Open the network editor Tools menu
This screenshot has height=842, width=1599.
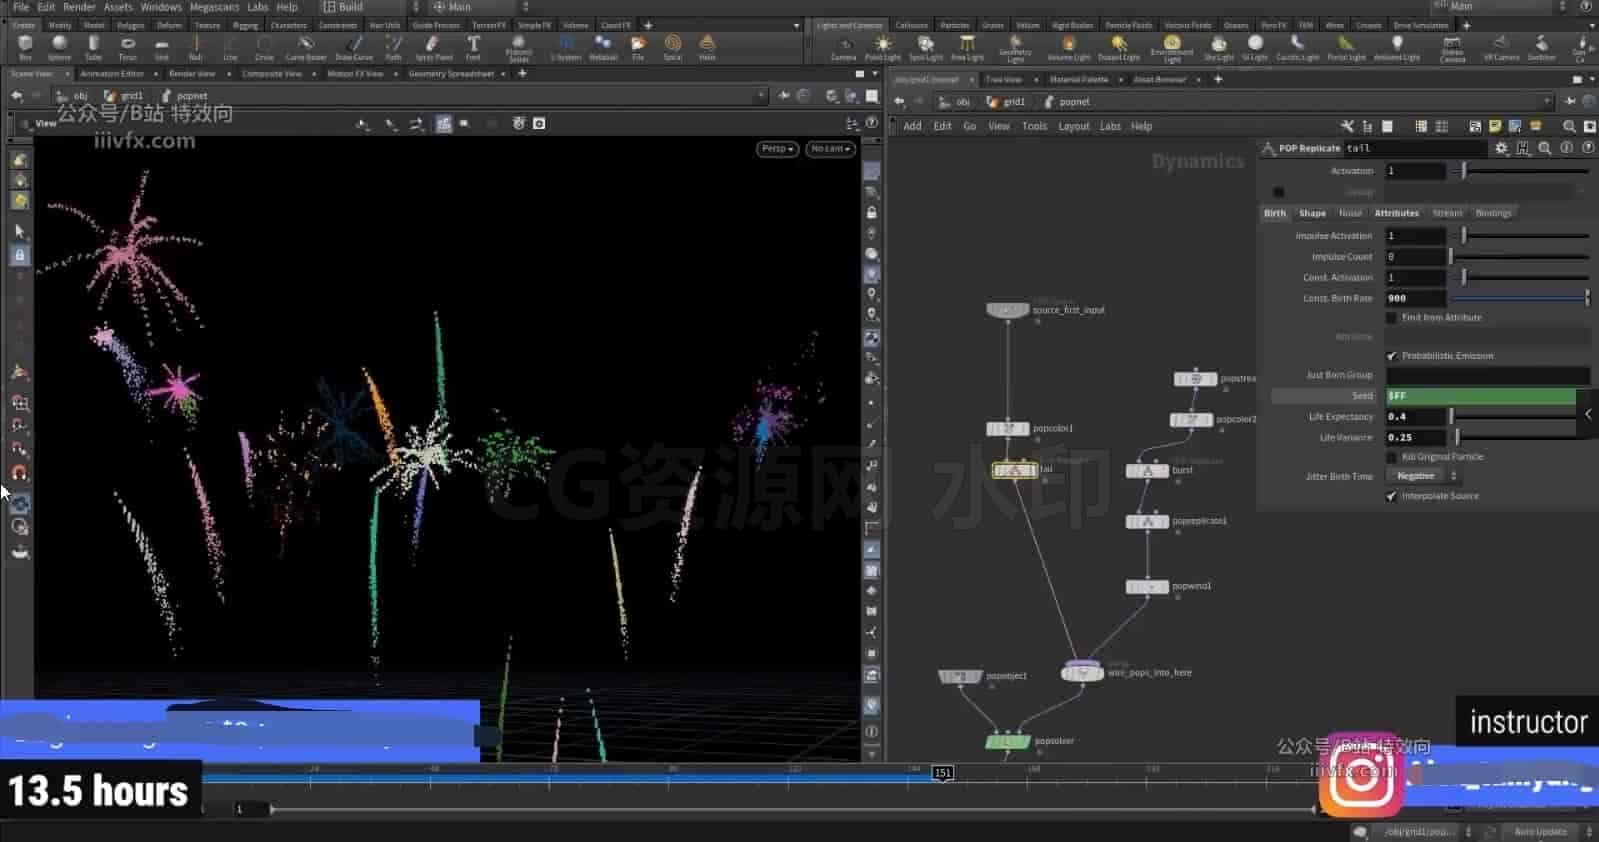[1034, 127]
